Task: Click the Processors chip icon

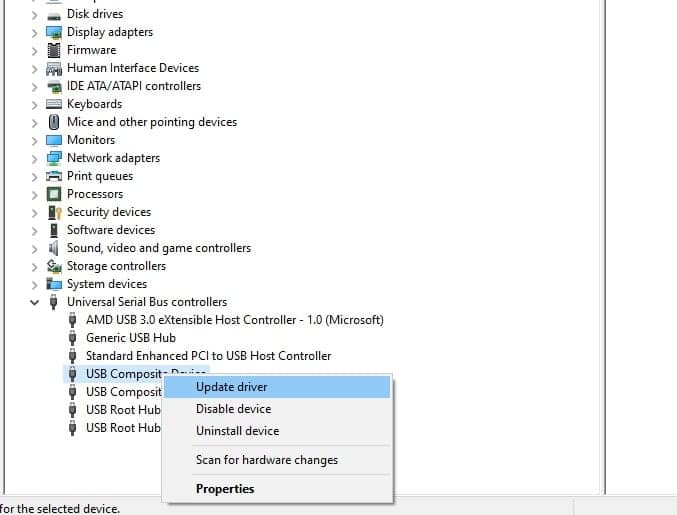Action: (x=54, y=194)
